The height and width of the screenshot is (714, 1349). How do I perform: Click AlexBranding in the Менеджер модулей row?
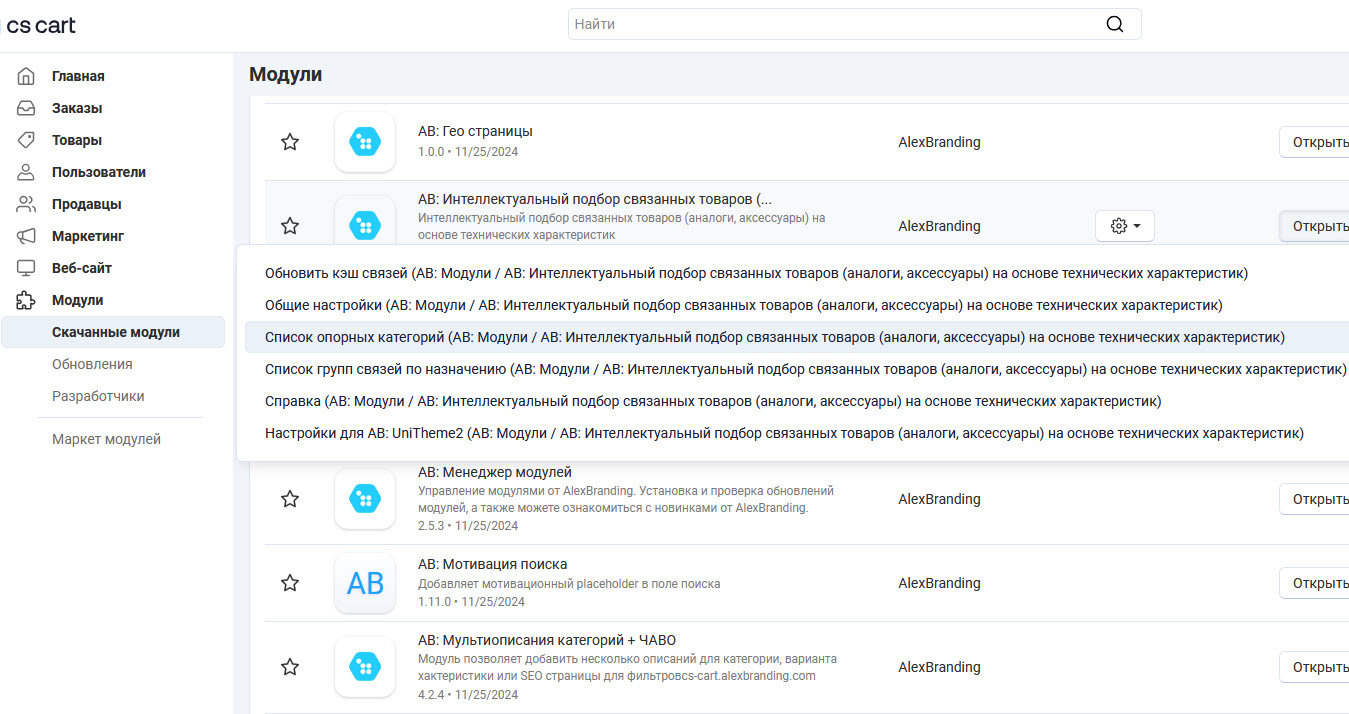pyautogui.click(x=939, y=499)
